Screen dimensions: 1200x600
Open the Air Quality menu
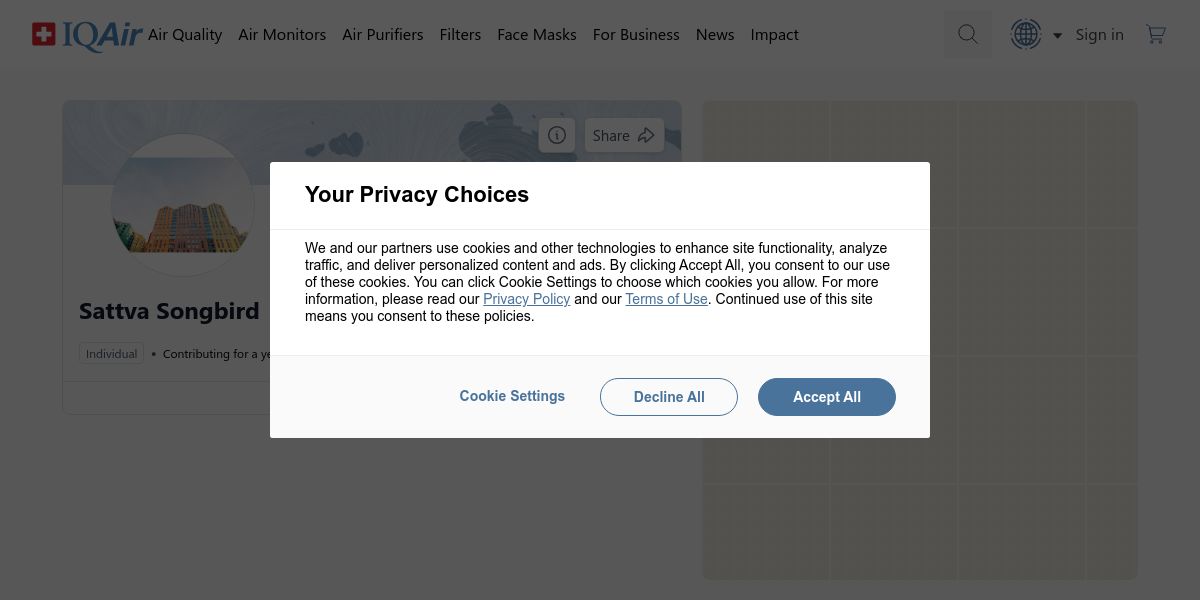pyautogui.click(x=185, y=34)
